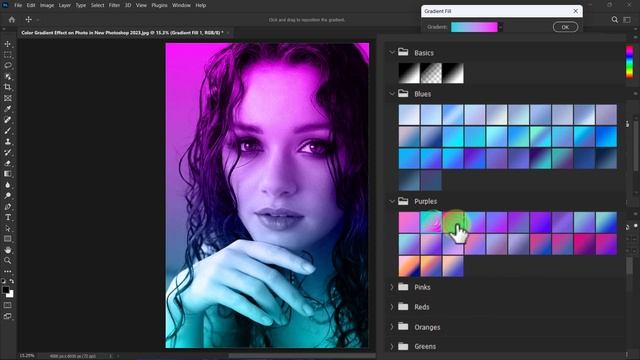
Task: Expand the Greens gradient folder
Action: tap(392, 346)
